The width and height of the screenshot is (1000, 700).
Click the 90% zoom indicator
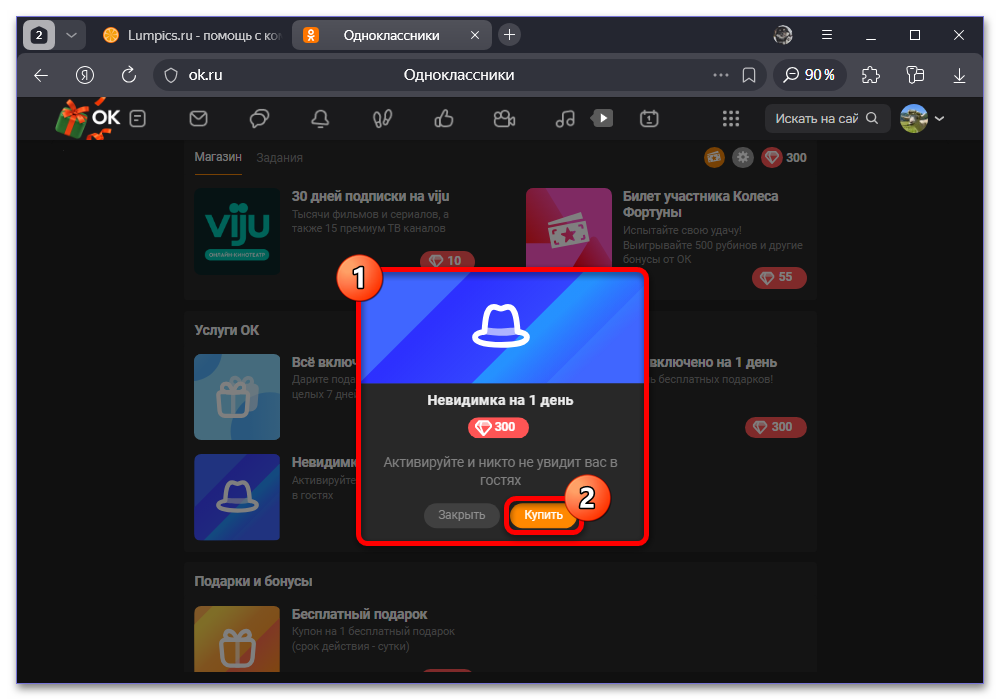(809, 75)
